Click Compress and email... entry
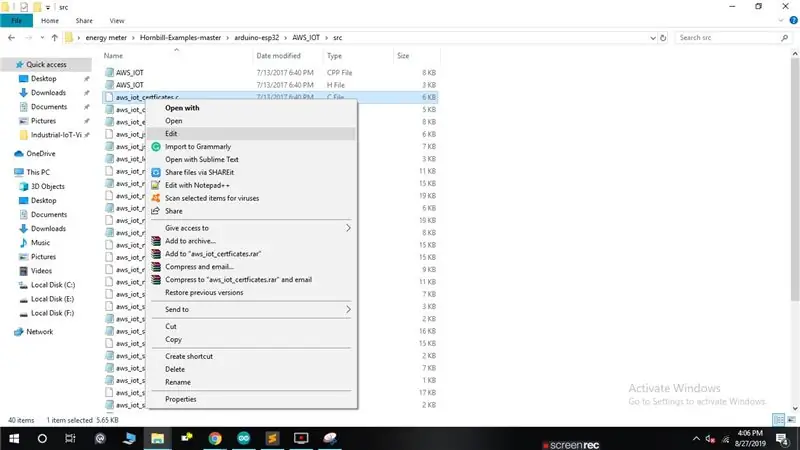800x450 pixels. (x=199, y=267)
